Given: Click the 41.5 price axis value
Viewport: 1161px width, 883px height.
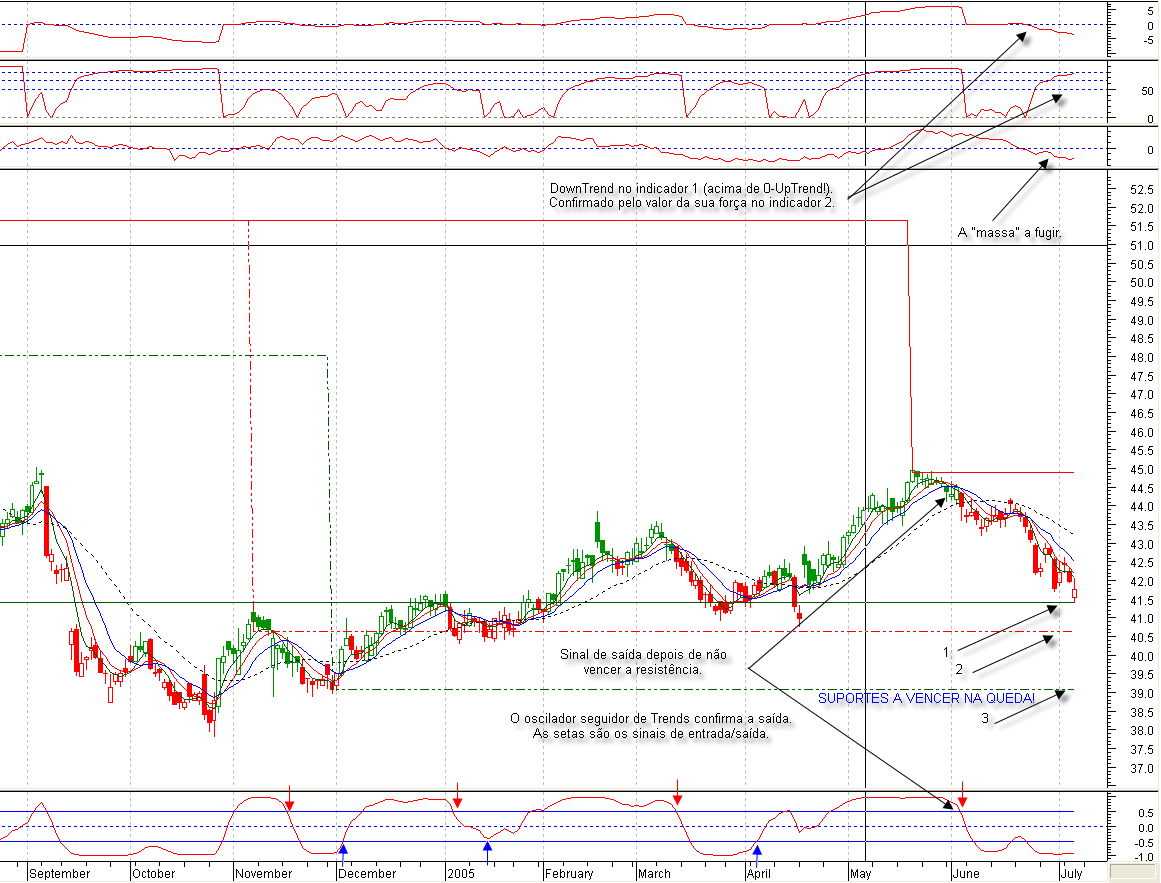Looking at the screenshot, I should pos(1142,600).
